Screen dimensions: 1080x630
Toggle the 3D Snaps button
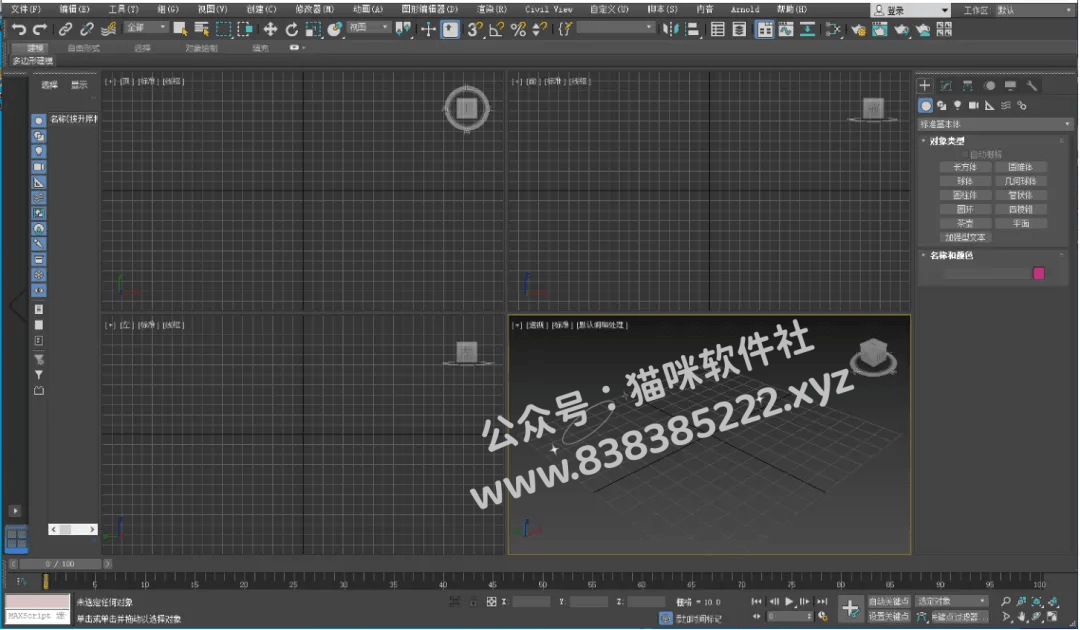475,29
